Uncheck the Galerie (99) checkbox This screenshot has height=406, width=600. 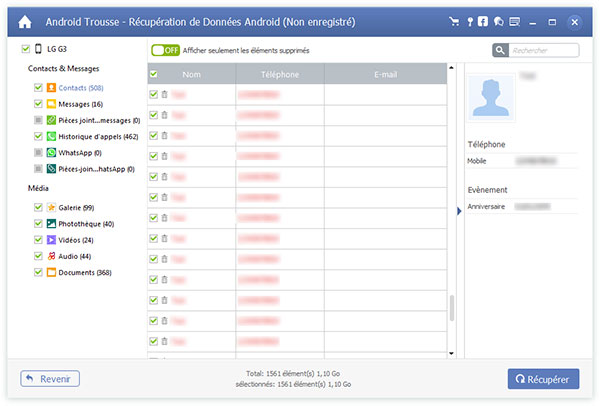(x=38, y=207)
